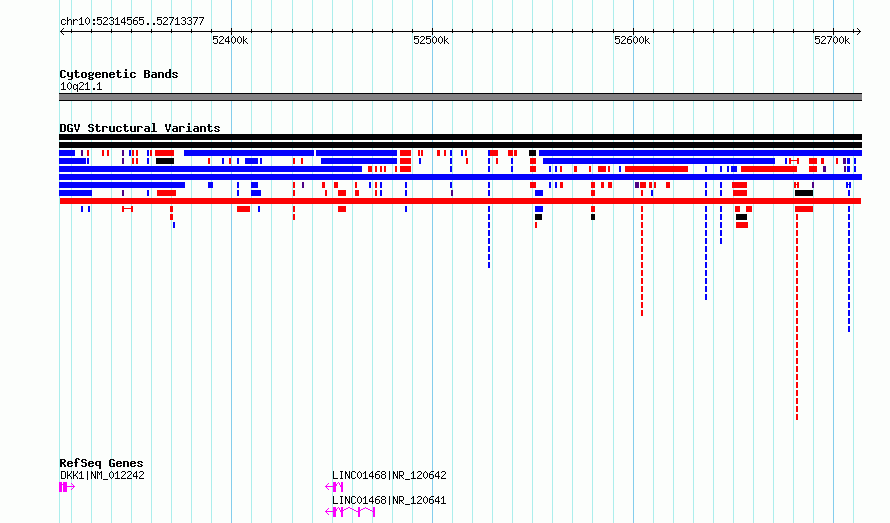This screenshot has height=523, width=890.
Task: Click the LINC01468|NR_120641 transcript label
Action: [389, 500]
